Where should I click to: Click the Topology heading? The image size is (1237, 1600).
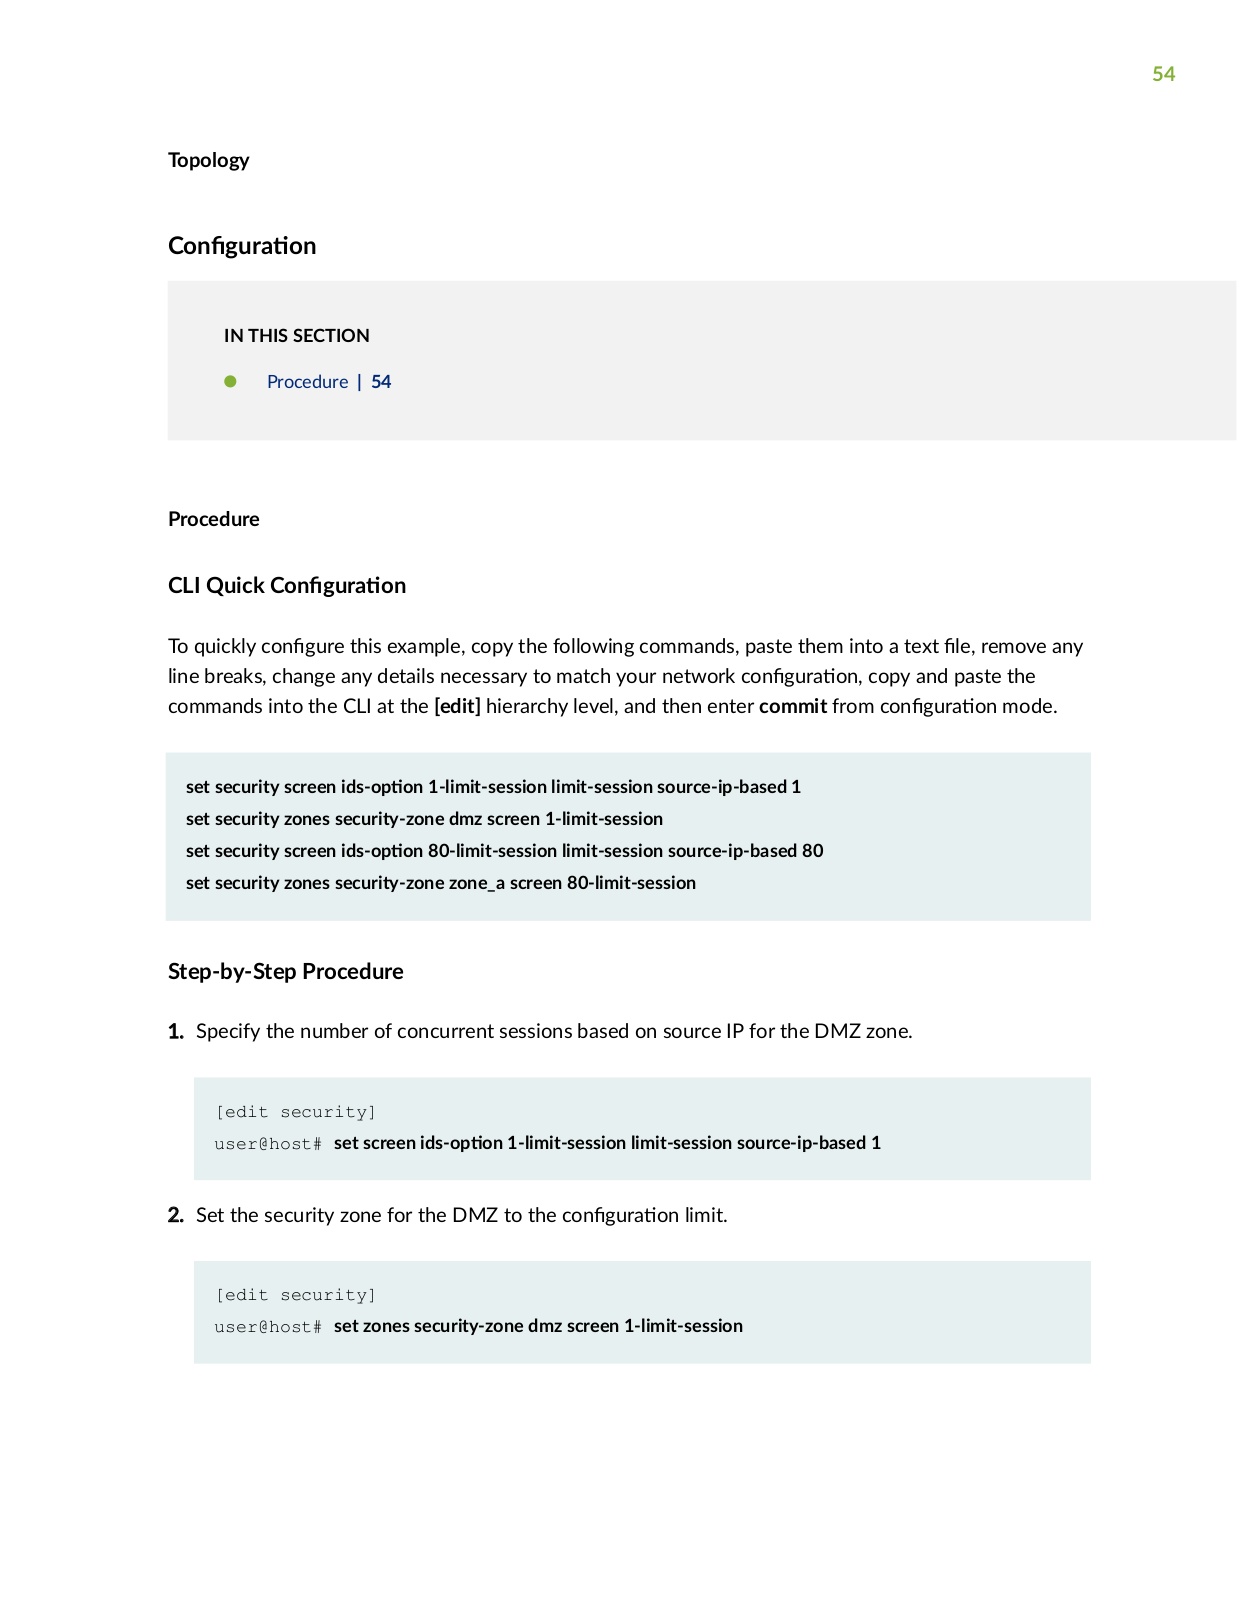coord(208,160)
